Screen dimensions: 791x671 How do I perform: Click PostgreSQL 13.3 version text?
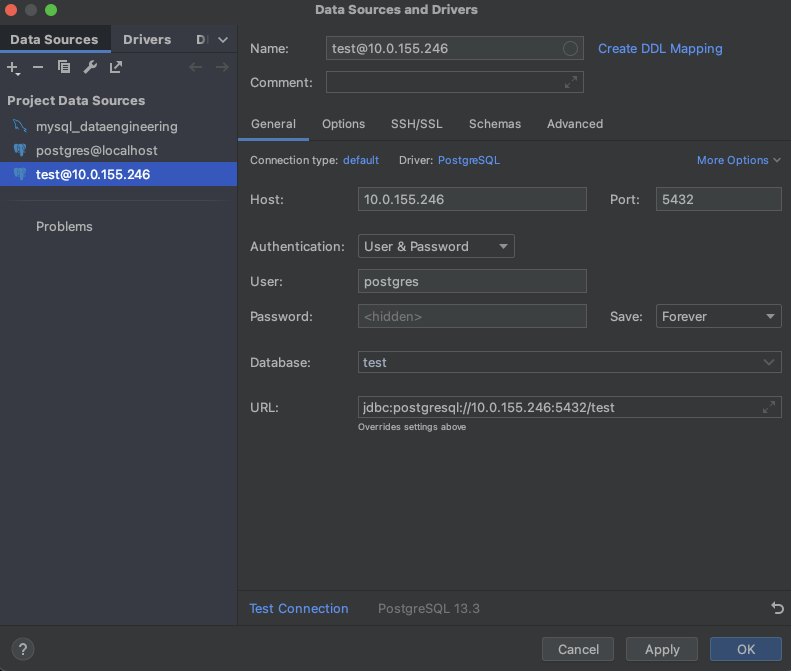pos(429,608)
